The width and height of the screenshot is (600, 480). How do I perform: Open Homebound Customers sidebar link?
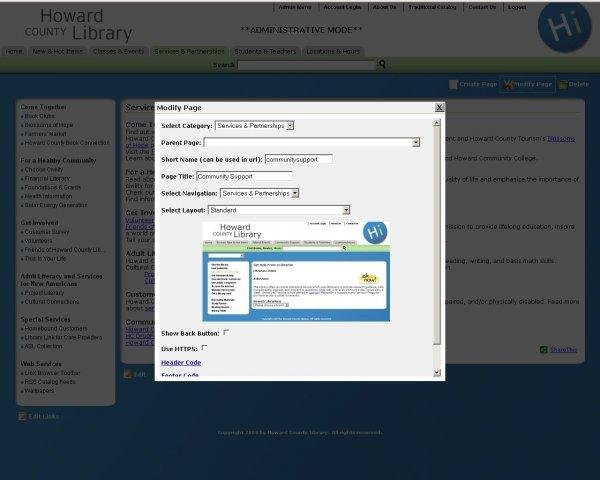[55, 328]
